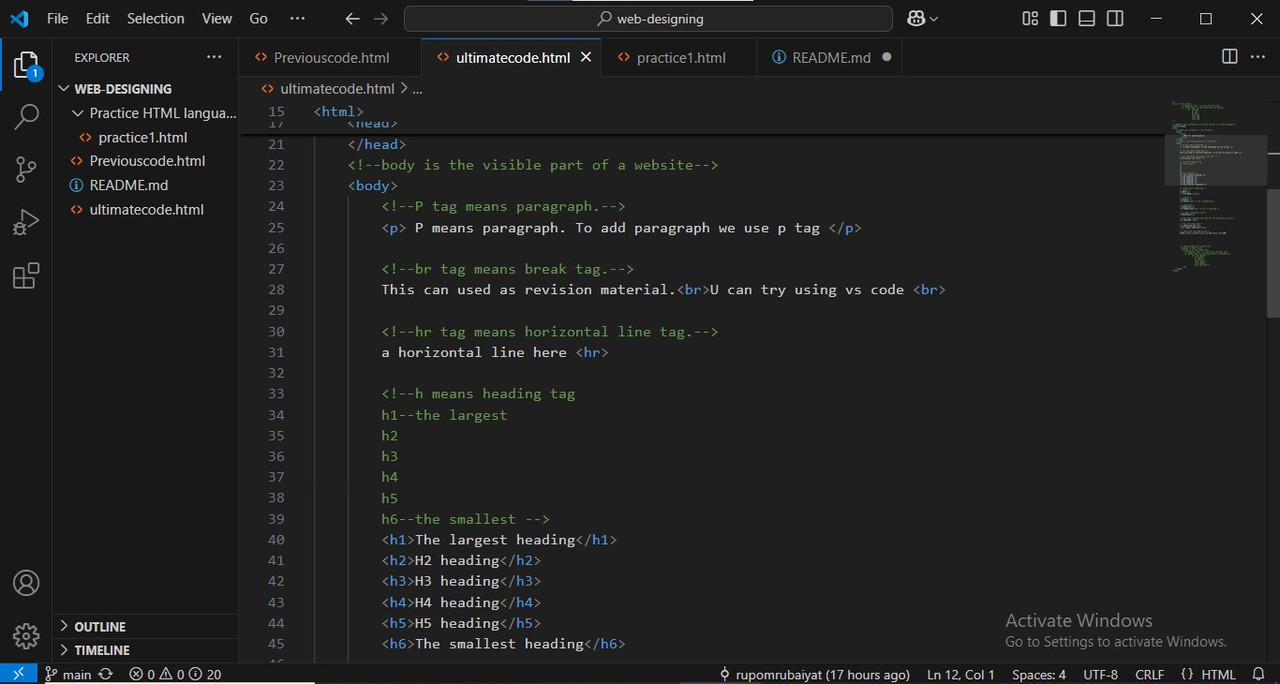Image resolution: width=1280 pixels, height=684 pixels.
Task: Click line number 28 in gutter
Action: point(276,290)
